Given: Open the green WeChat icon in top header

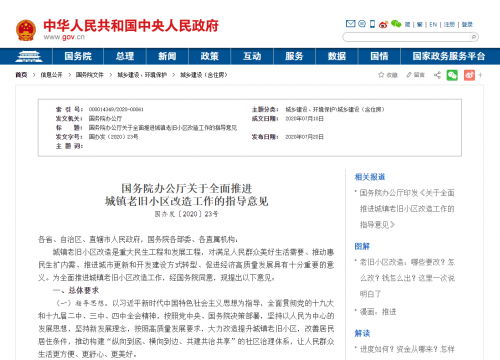Looking at the screenshot, I should coord(396,24).
